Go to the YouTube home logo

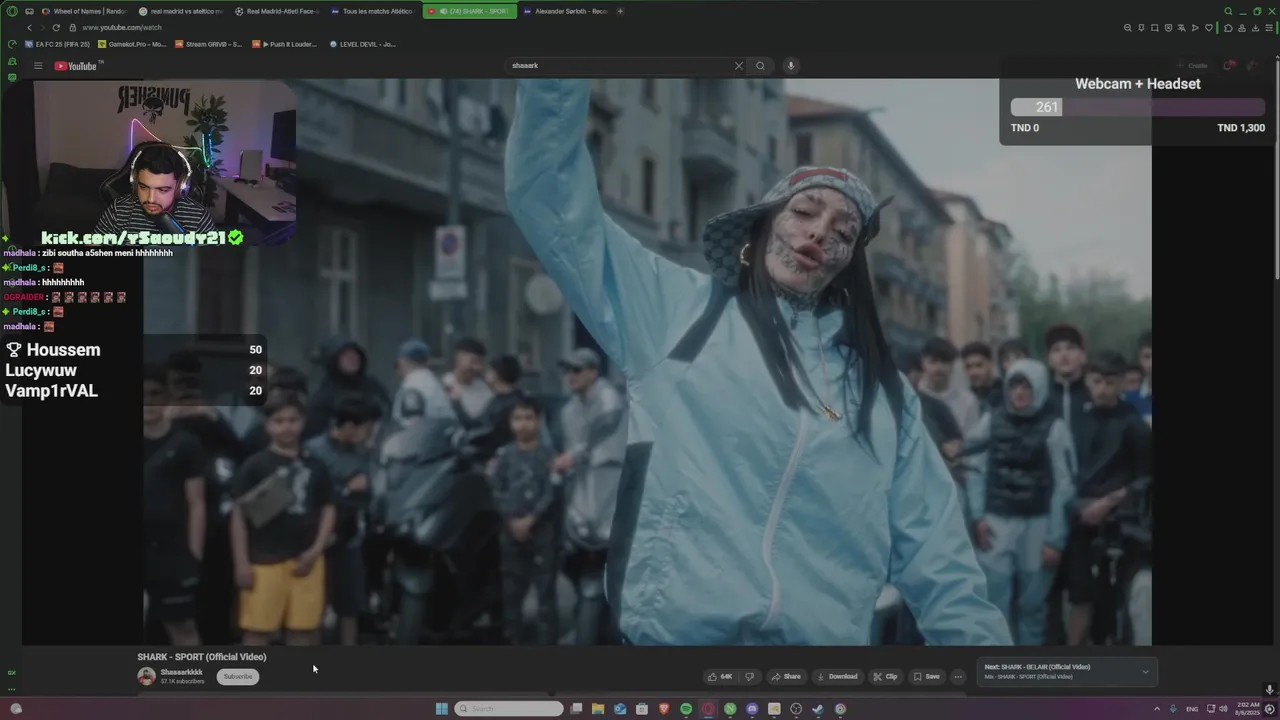pyautogui.click(x=78, y=66)
